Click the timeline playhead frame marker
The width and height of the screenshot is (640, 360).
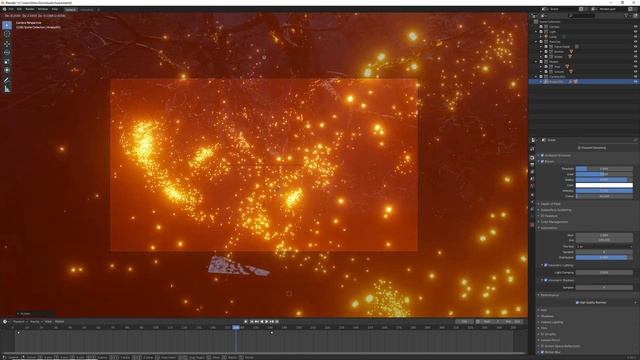(x=236, y=327)
